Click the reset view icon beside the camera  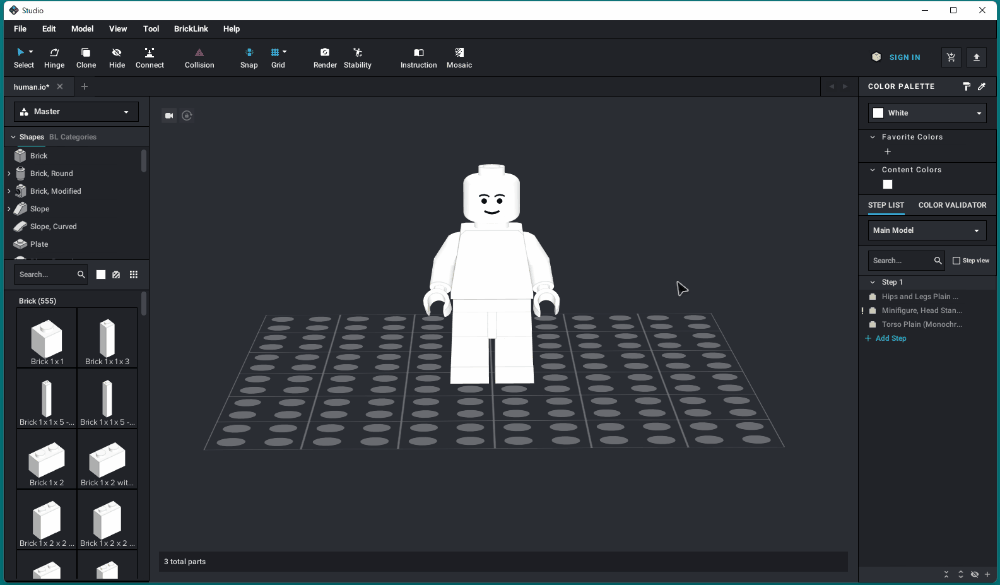pyautogui.click(x=187, y=115)
